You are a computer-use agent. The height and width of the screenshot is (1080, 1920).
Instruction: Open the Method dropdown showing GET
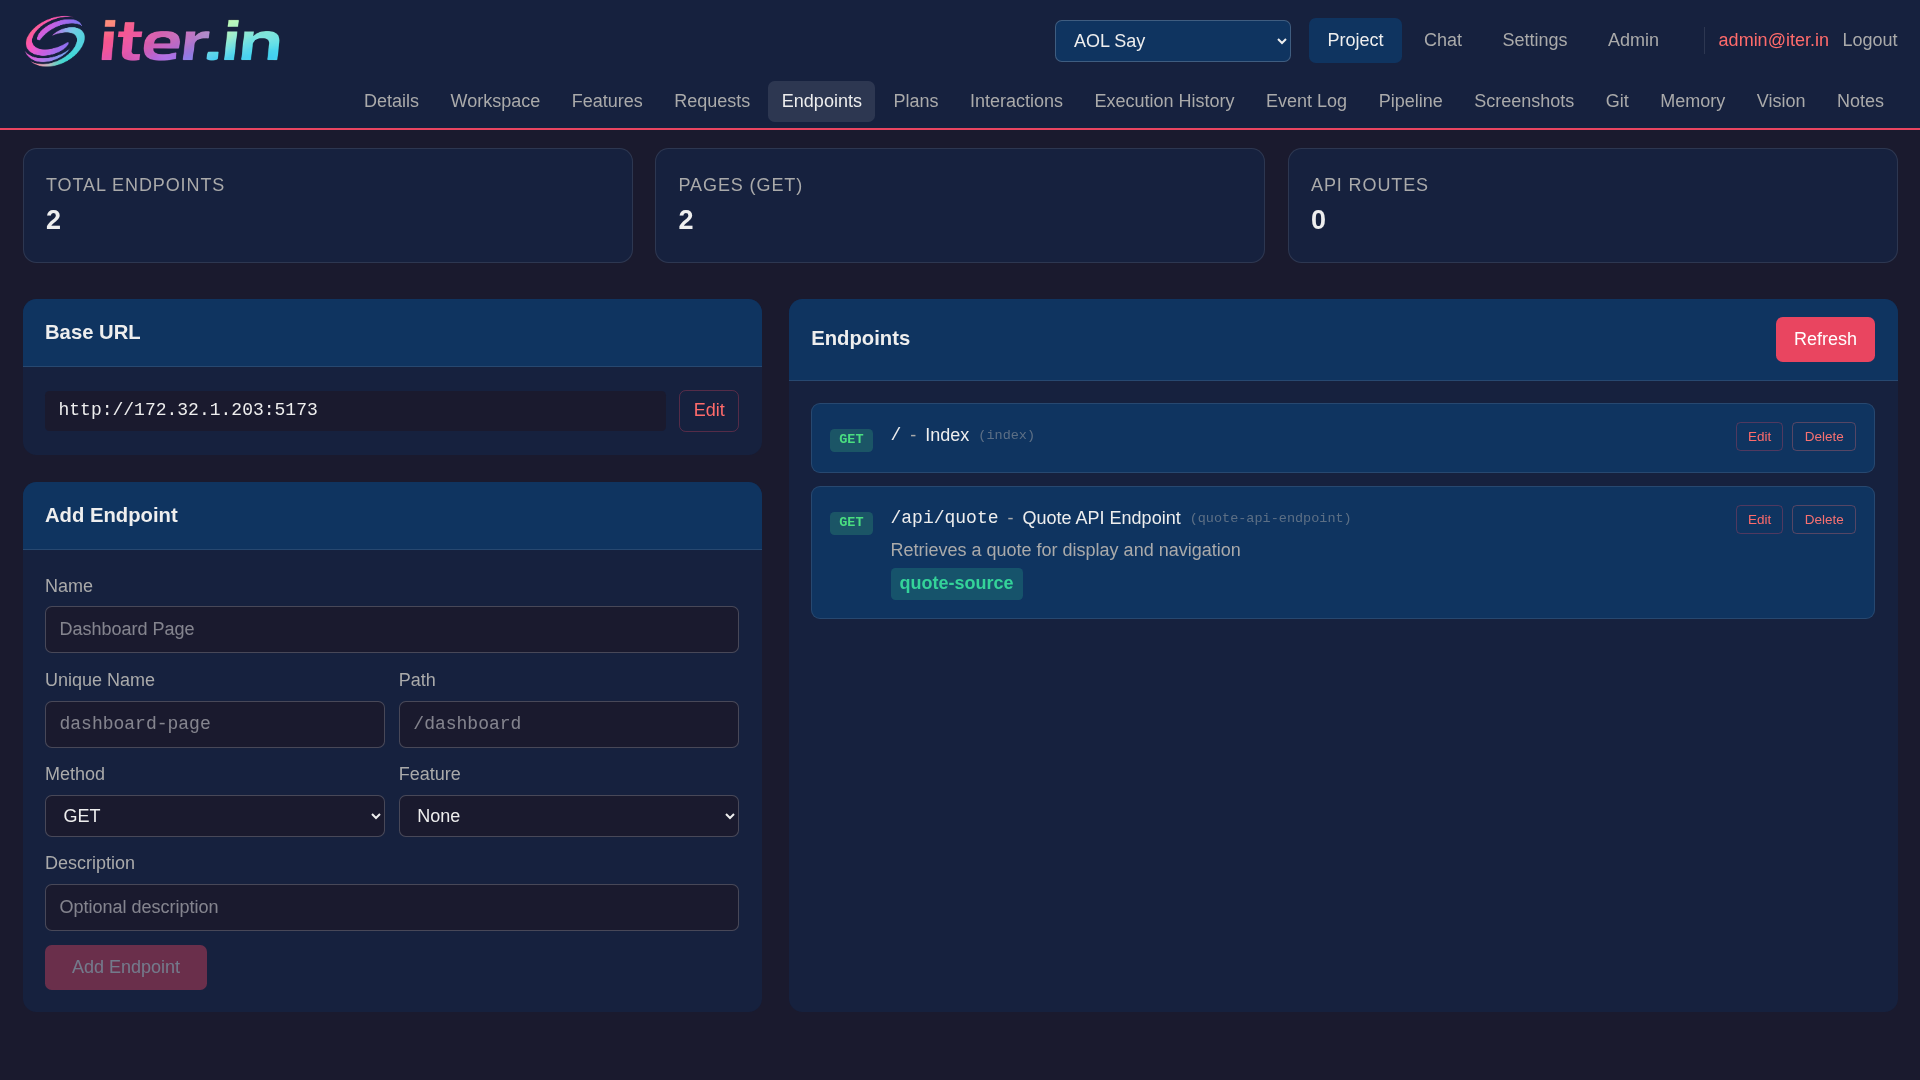click(214, 816)
